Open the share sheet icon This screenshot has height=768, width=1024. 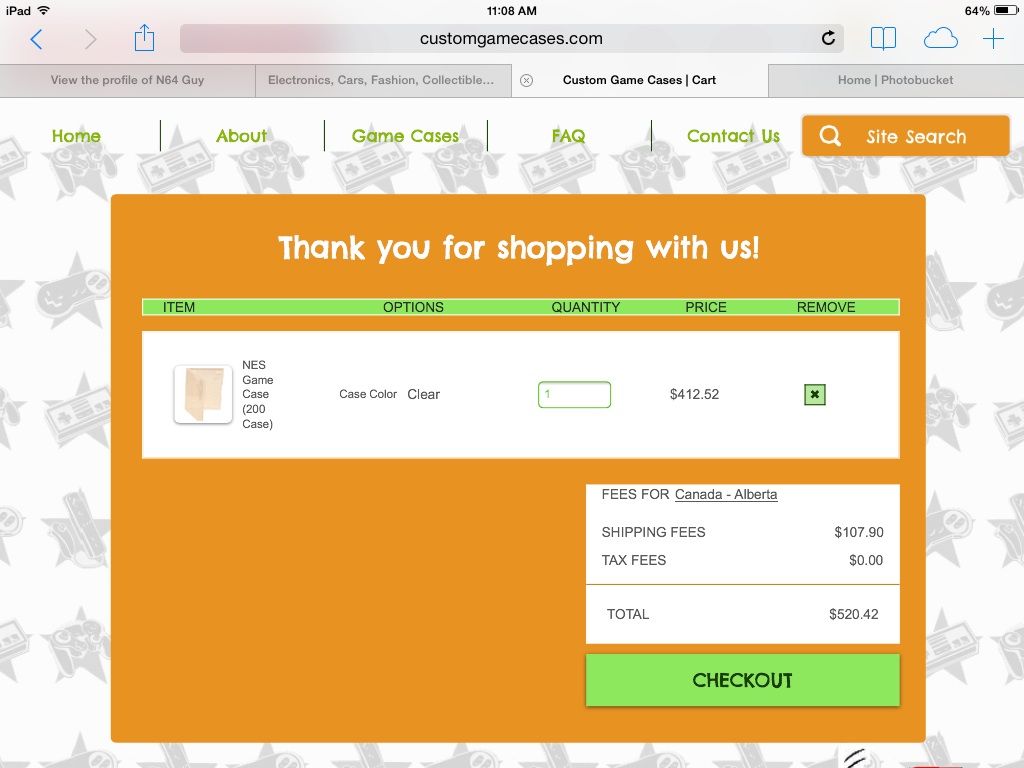coord(144,38)
